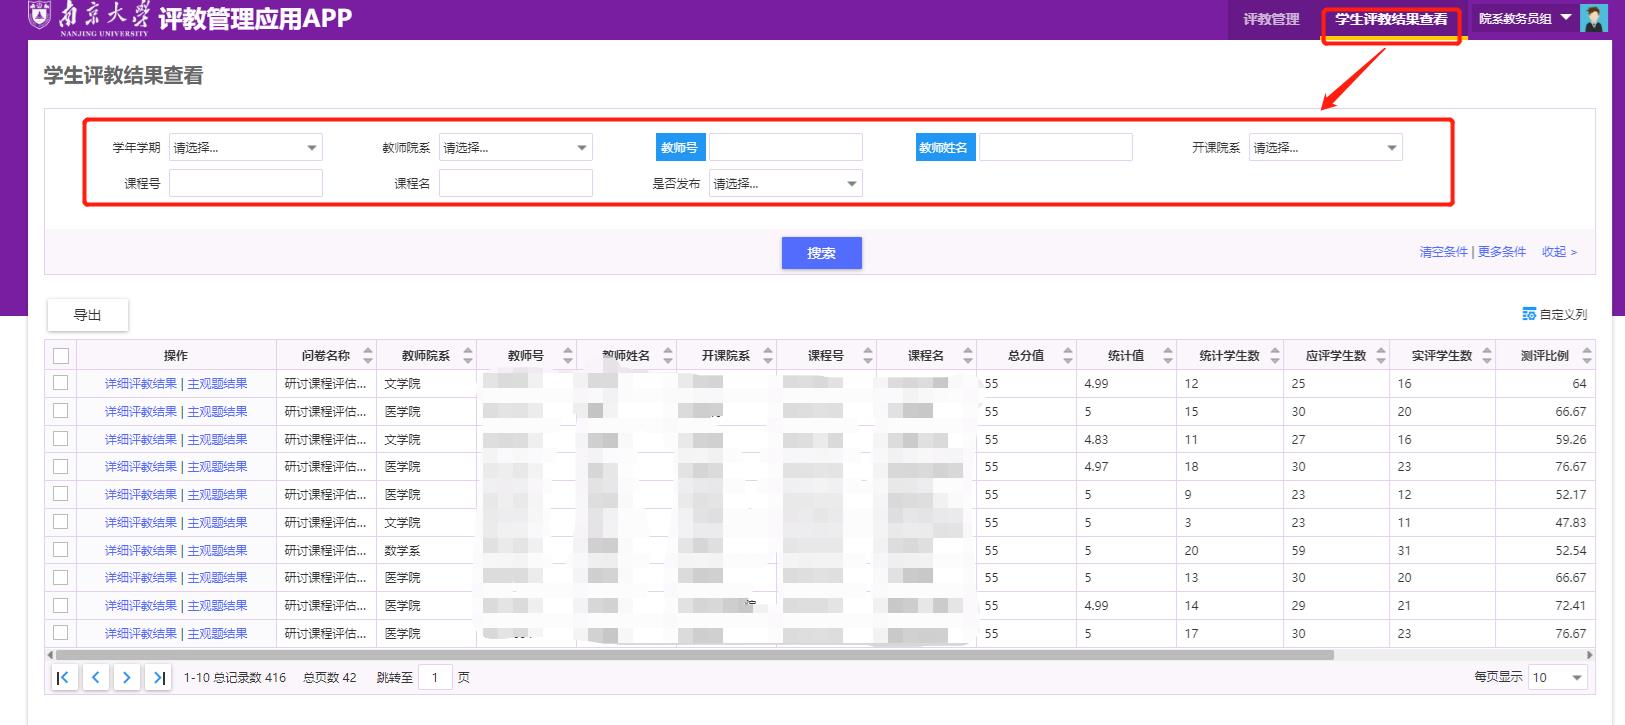Go to previous page of results

(95, 677)
